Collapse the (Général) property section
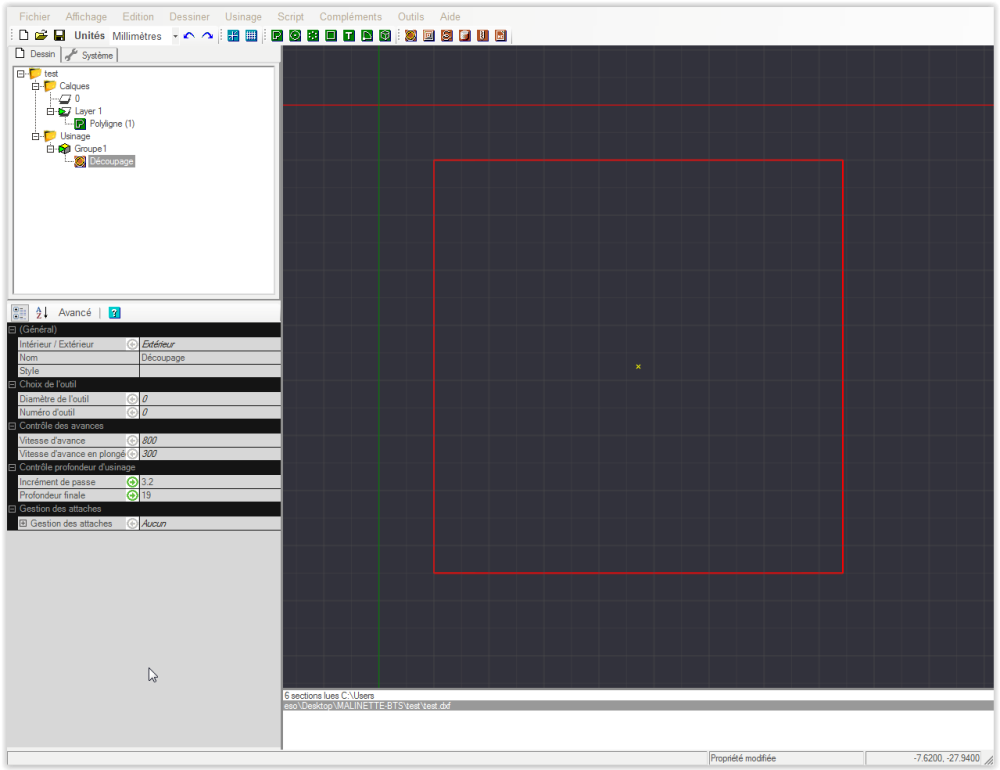This screenshot has width=1000, height=770. [12, 330]
